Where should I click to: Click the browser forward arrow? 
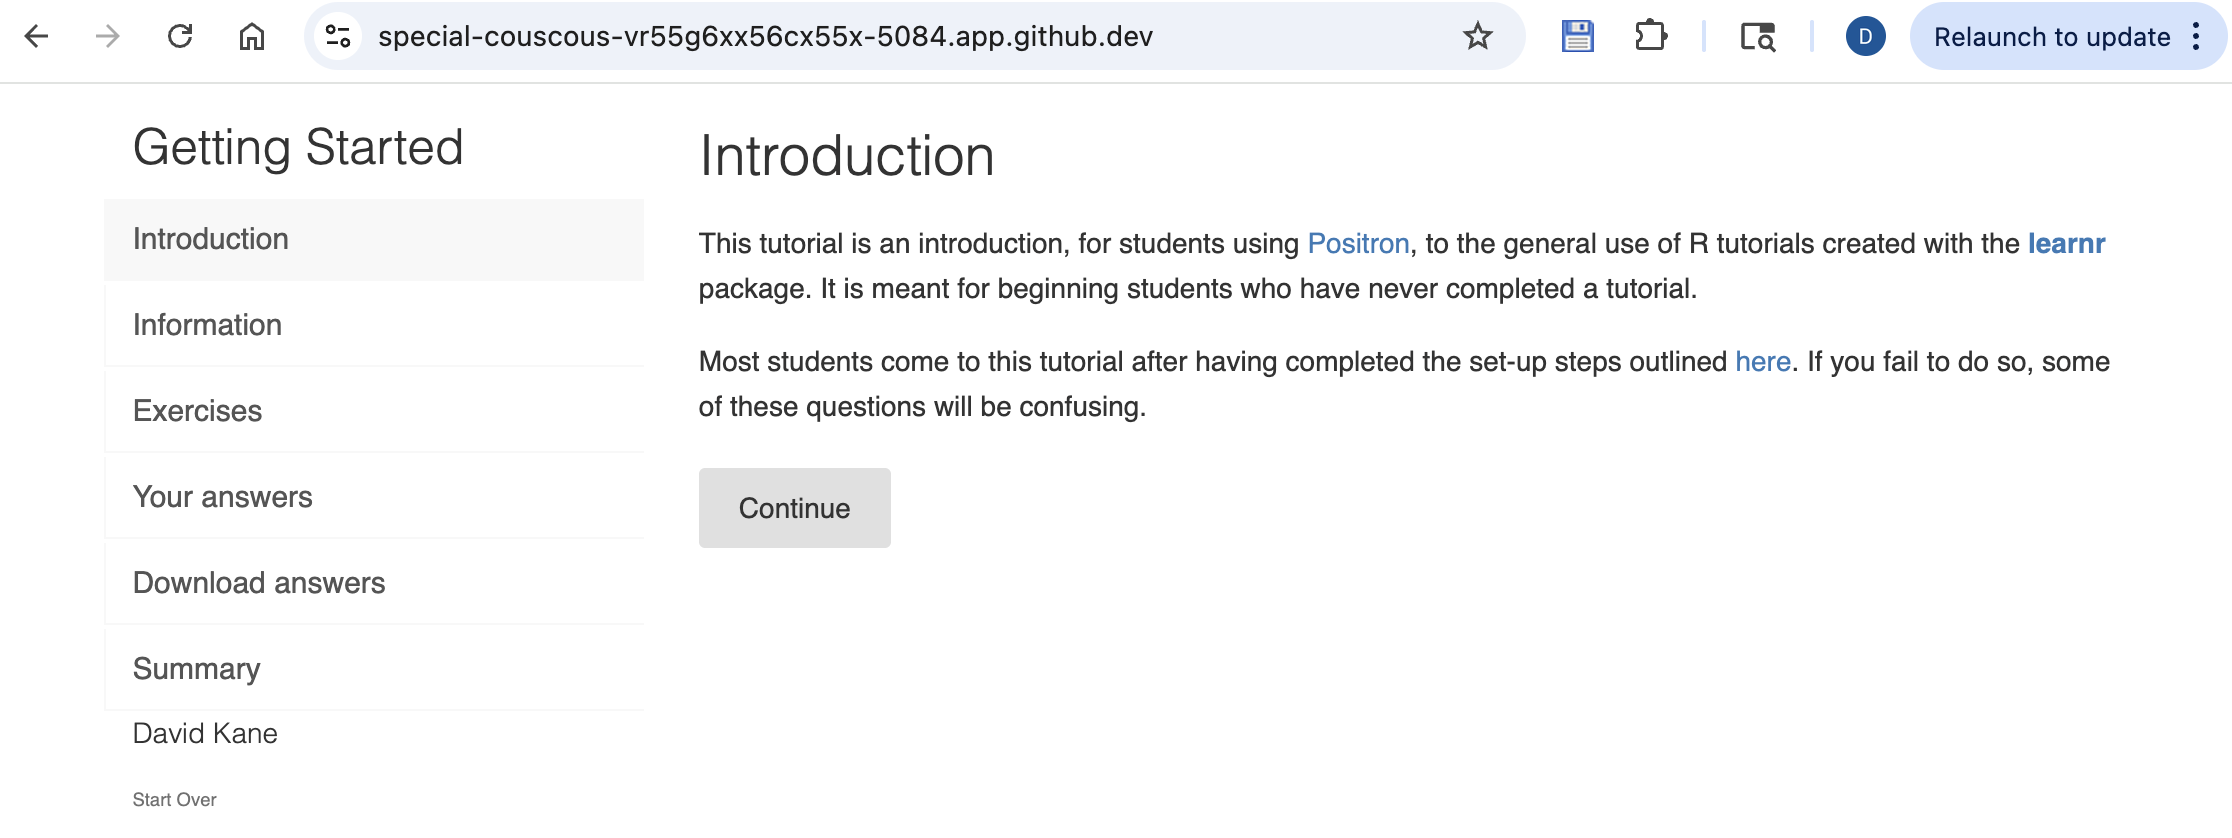[x=107, y=37]
